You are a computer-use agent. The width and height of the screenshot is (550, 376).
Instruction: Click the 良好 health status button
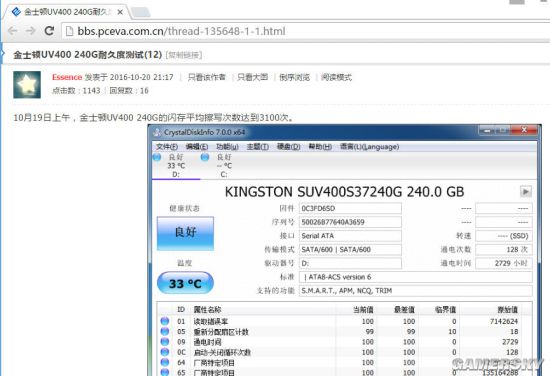185,233
